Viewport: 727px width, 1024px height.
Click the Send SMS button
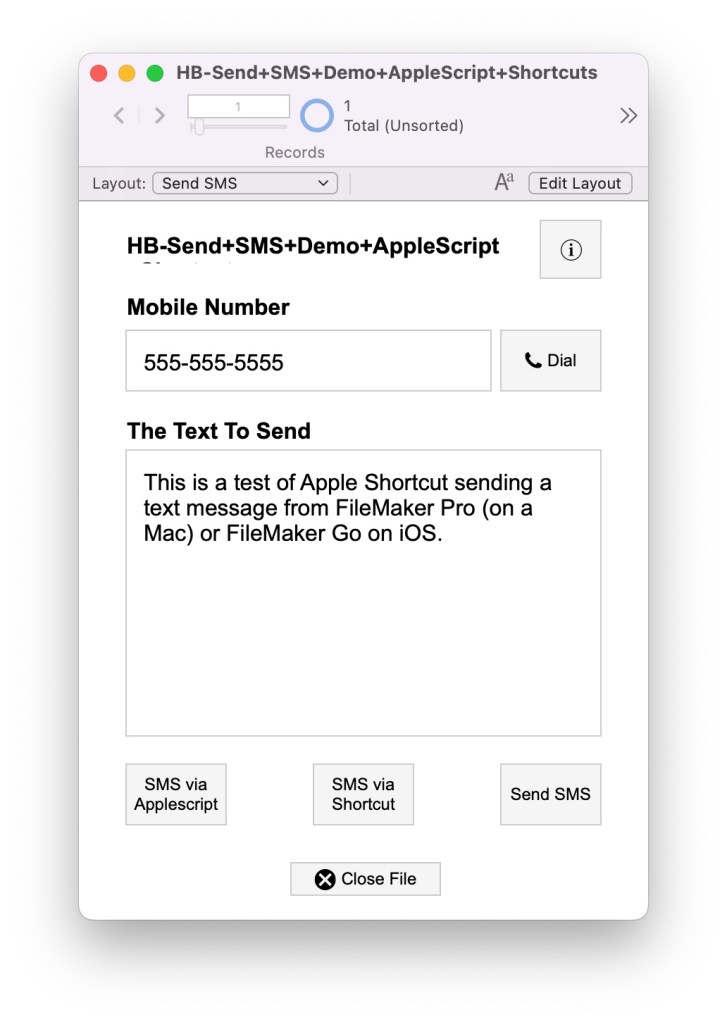551,794
